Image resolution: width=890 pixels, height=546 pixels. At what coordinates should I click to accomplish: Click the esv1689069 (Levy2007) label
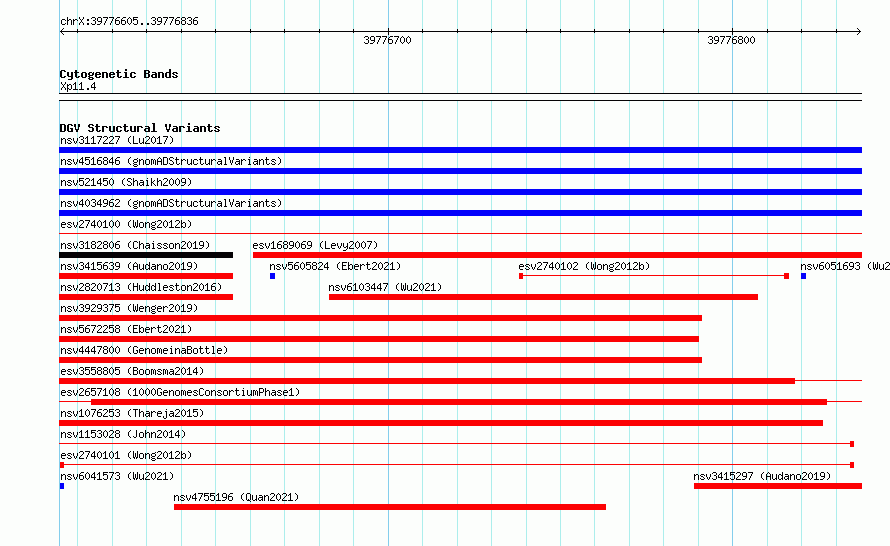coord(315,245)
